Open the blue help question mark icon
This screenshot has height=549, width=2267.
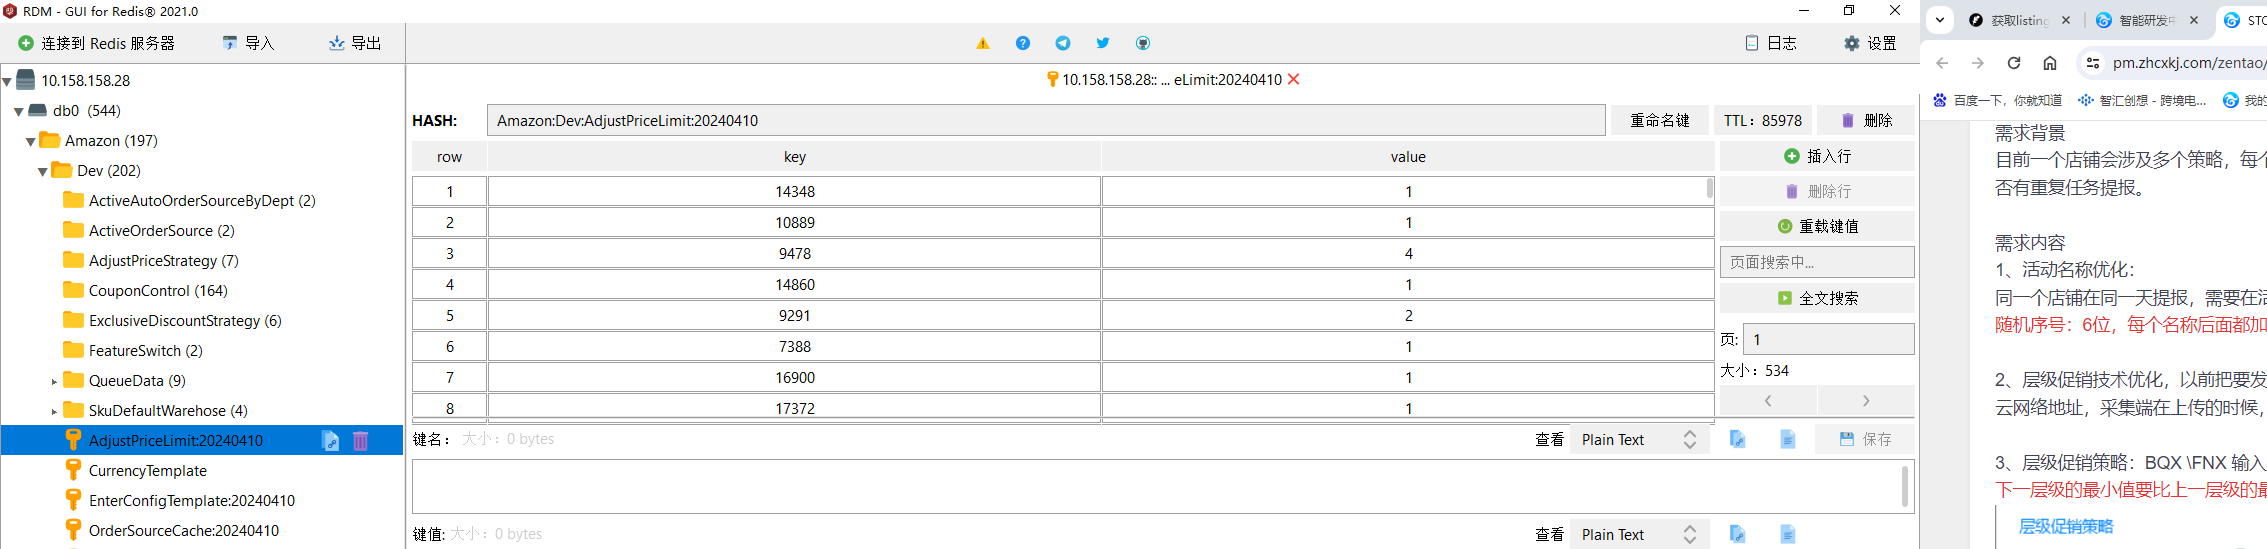click(1023, 43)
